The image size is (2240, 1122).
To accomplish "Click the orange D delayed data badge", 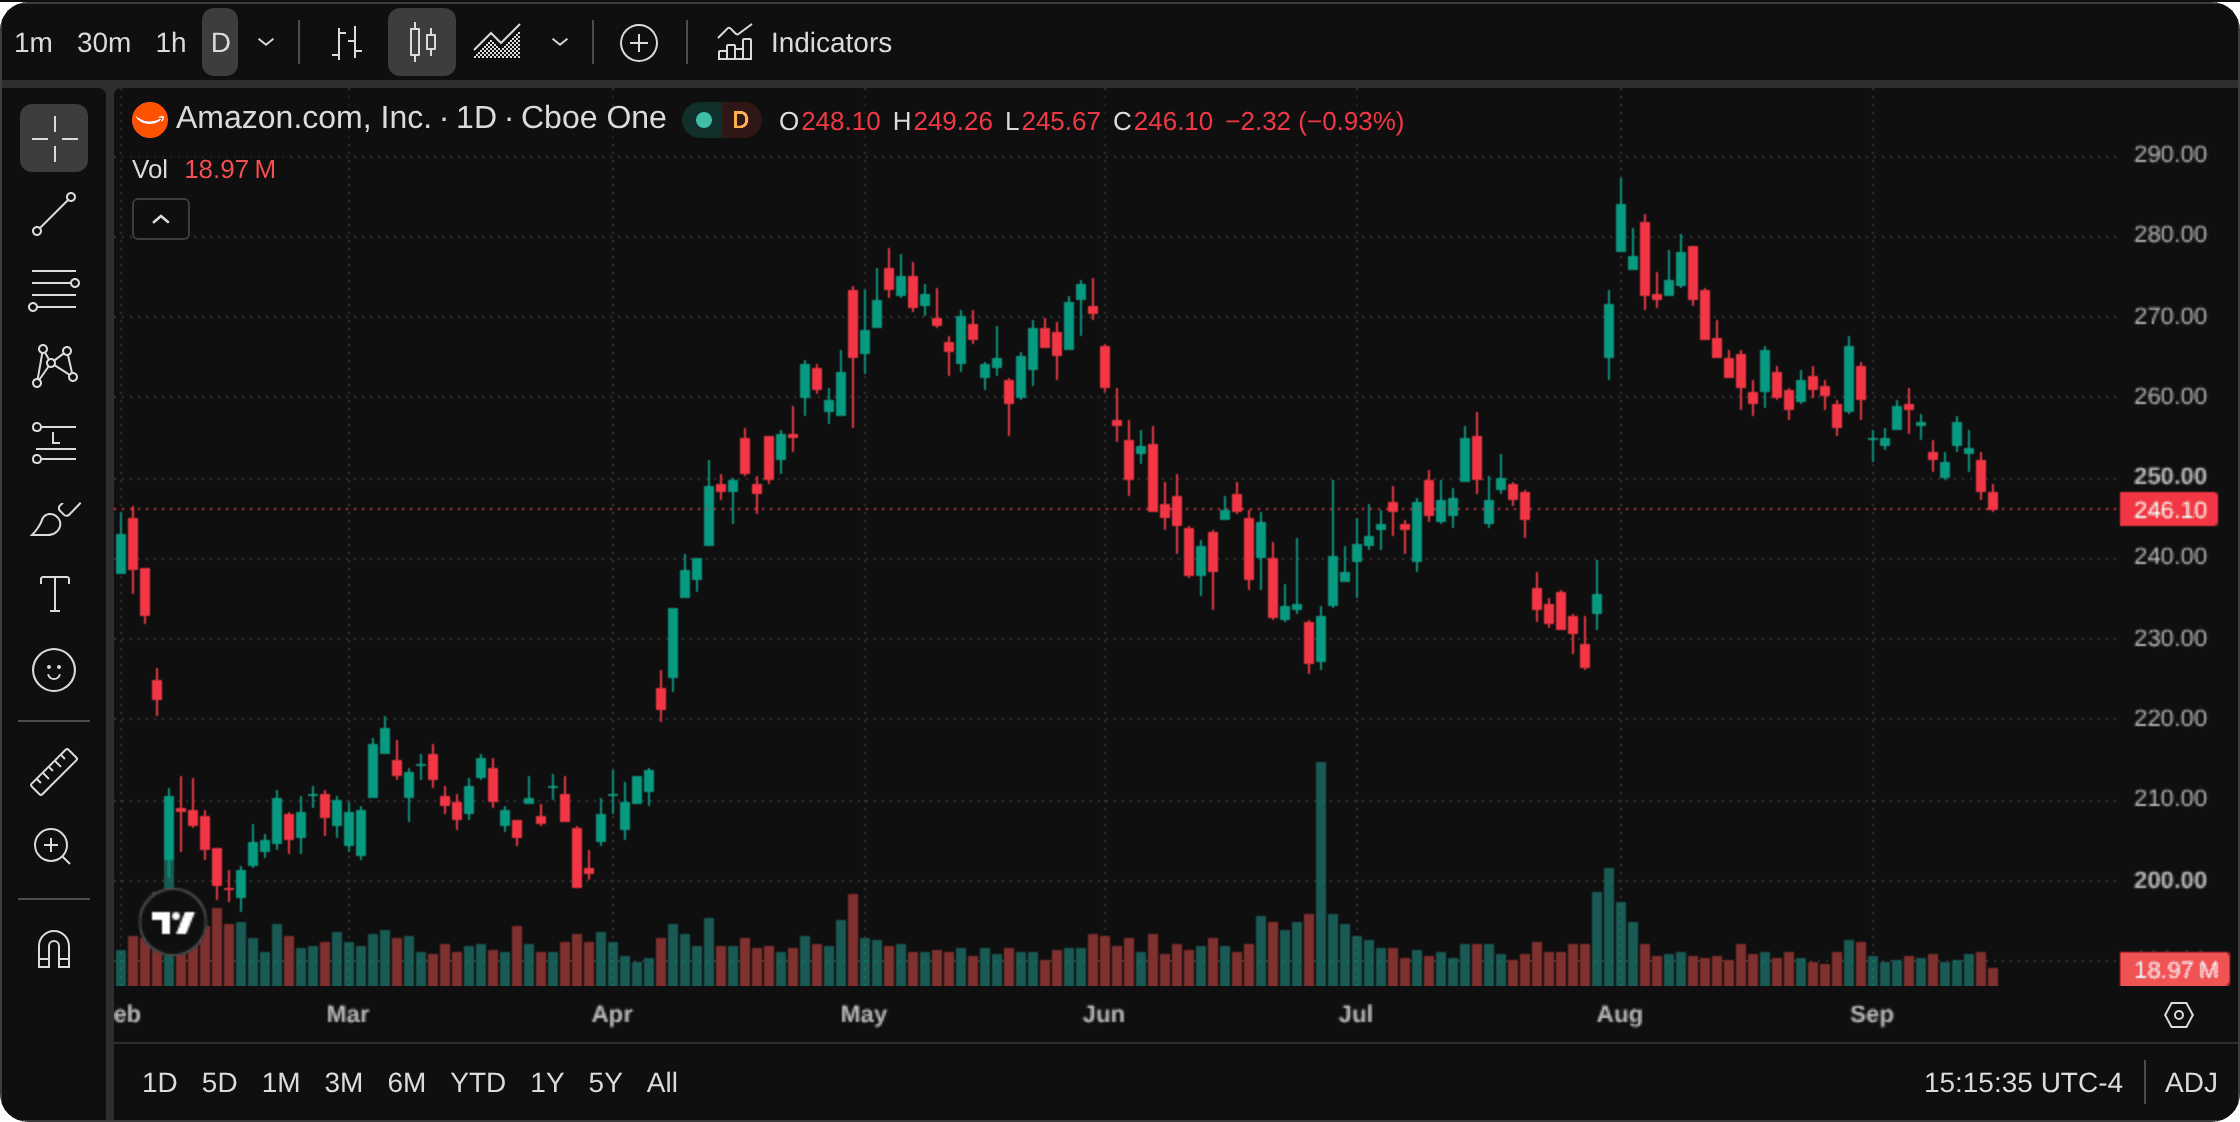I will [x=741, y=120].
